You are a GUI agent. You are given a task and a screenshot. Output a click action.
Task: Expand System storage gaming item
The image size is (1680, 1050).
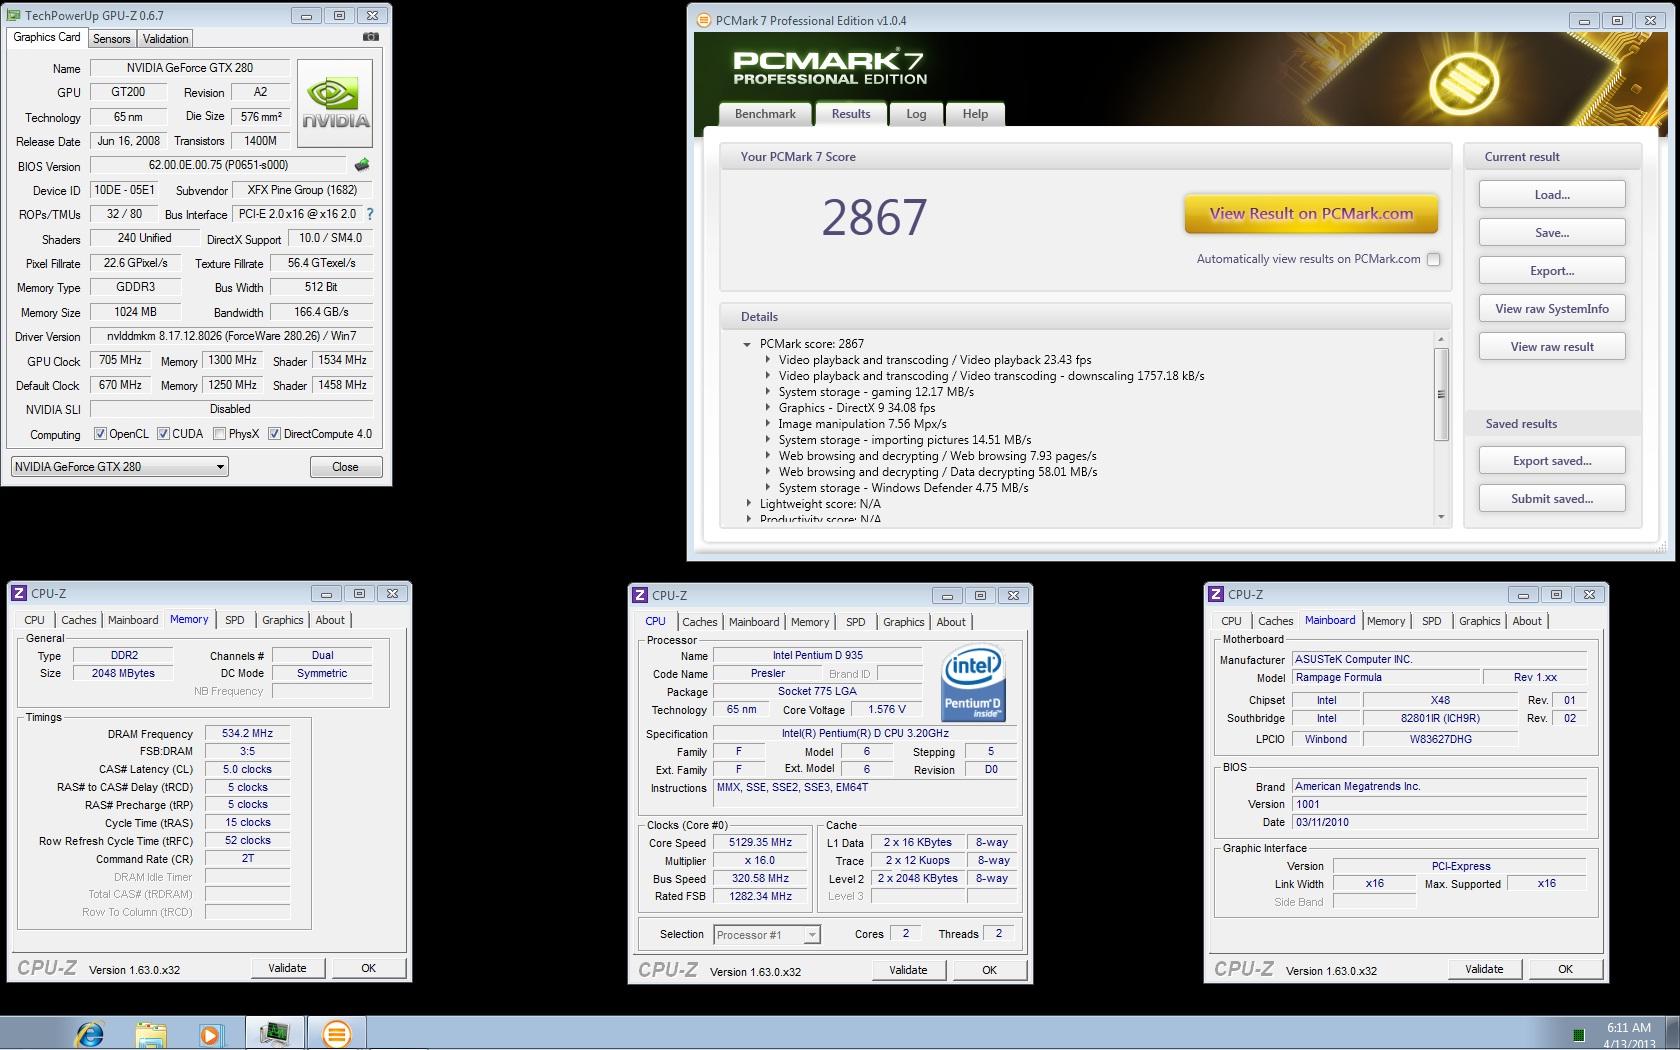coord(768,392)
